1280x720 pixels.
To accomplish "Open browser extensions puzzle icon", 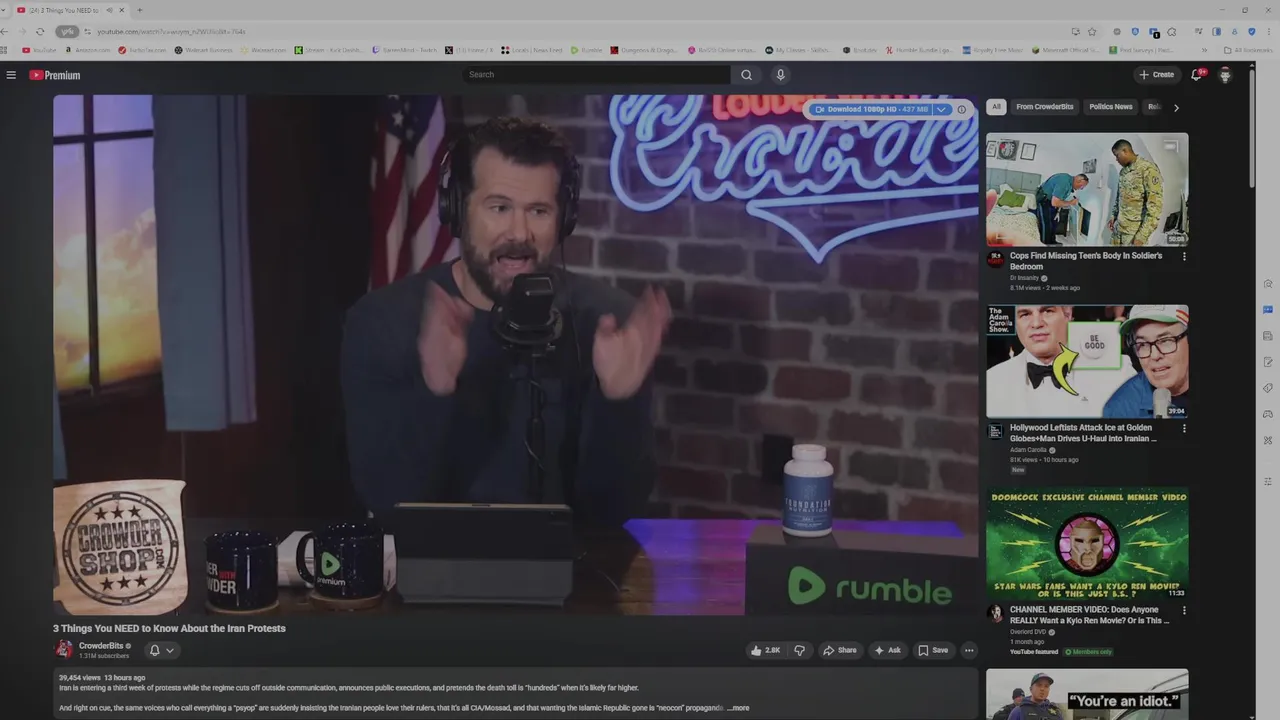I will (x=1172, y=31).
